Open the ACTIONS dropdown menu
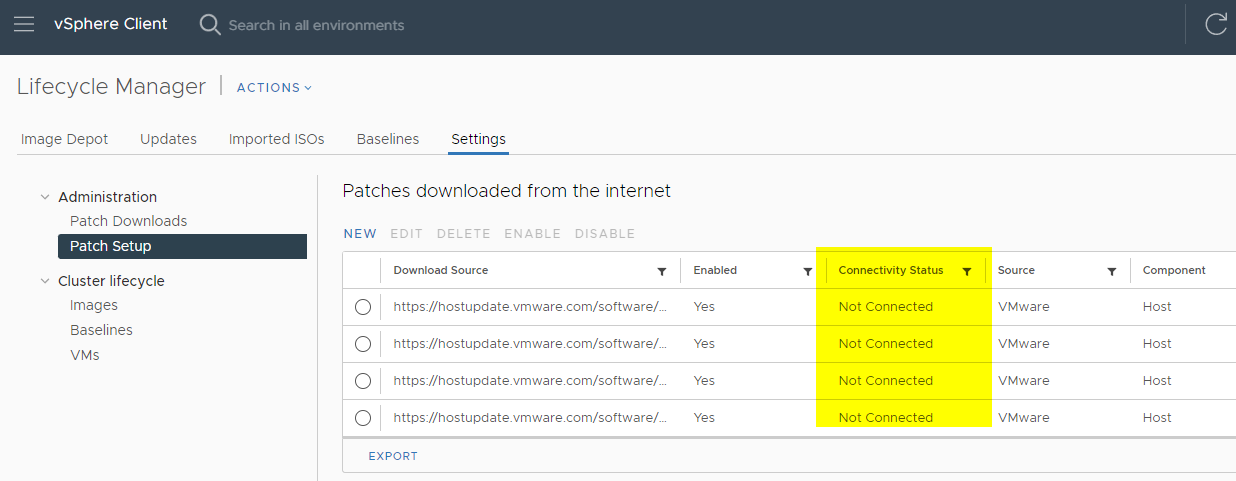1236x481 pixels. (x=274, y=88)
